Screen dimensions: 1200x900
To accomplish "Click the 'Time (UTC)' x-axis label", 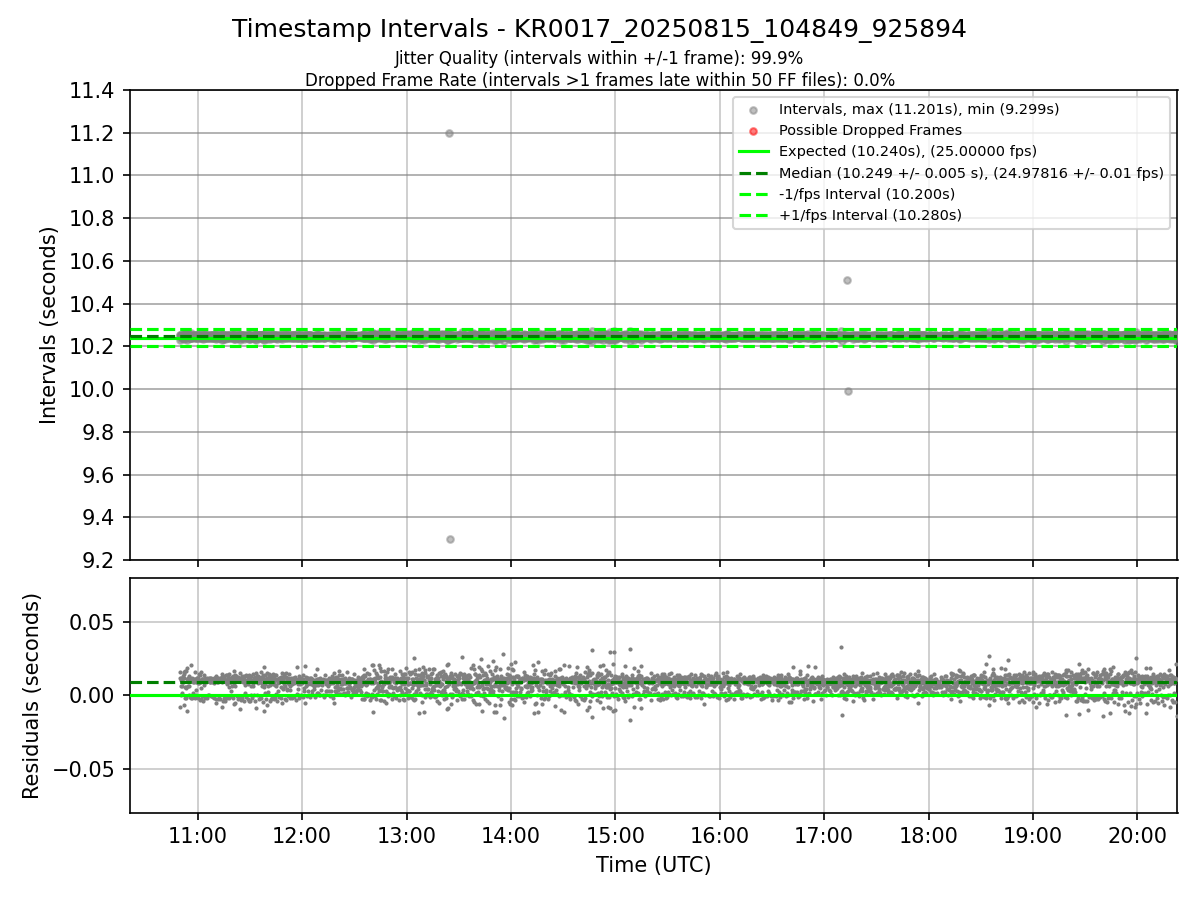I will coord(653,865).
